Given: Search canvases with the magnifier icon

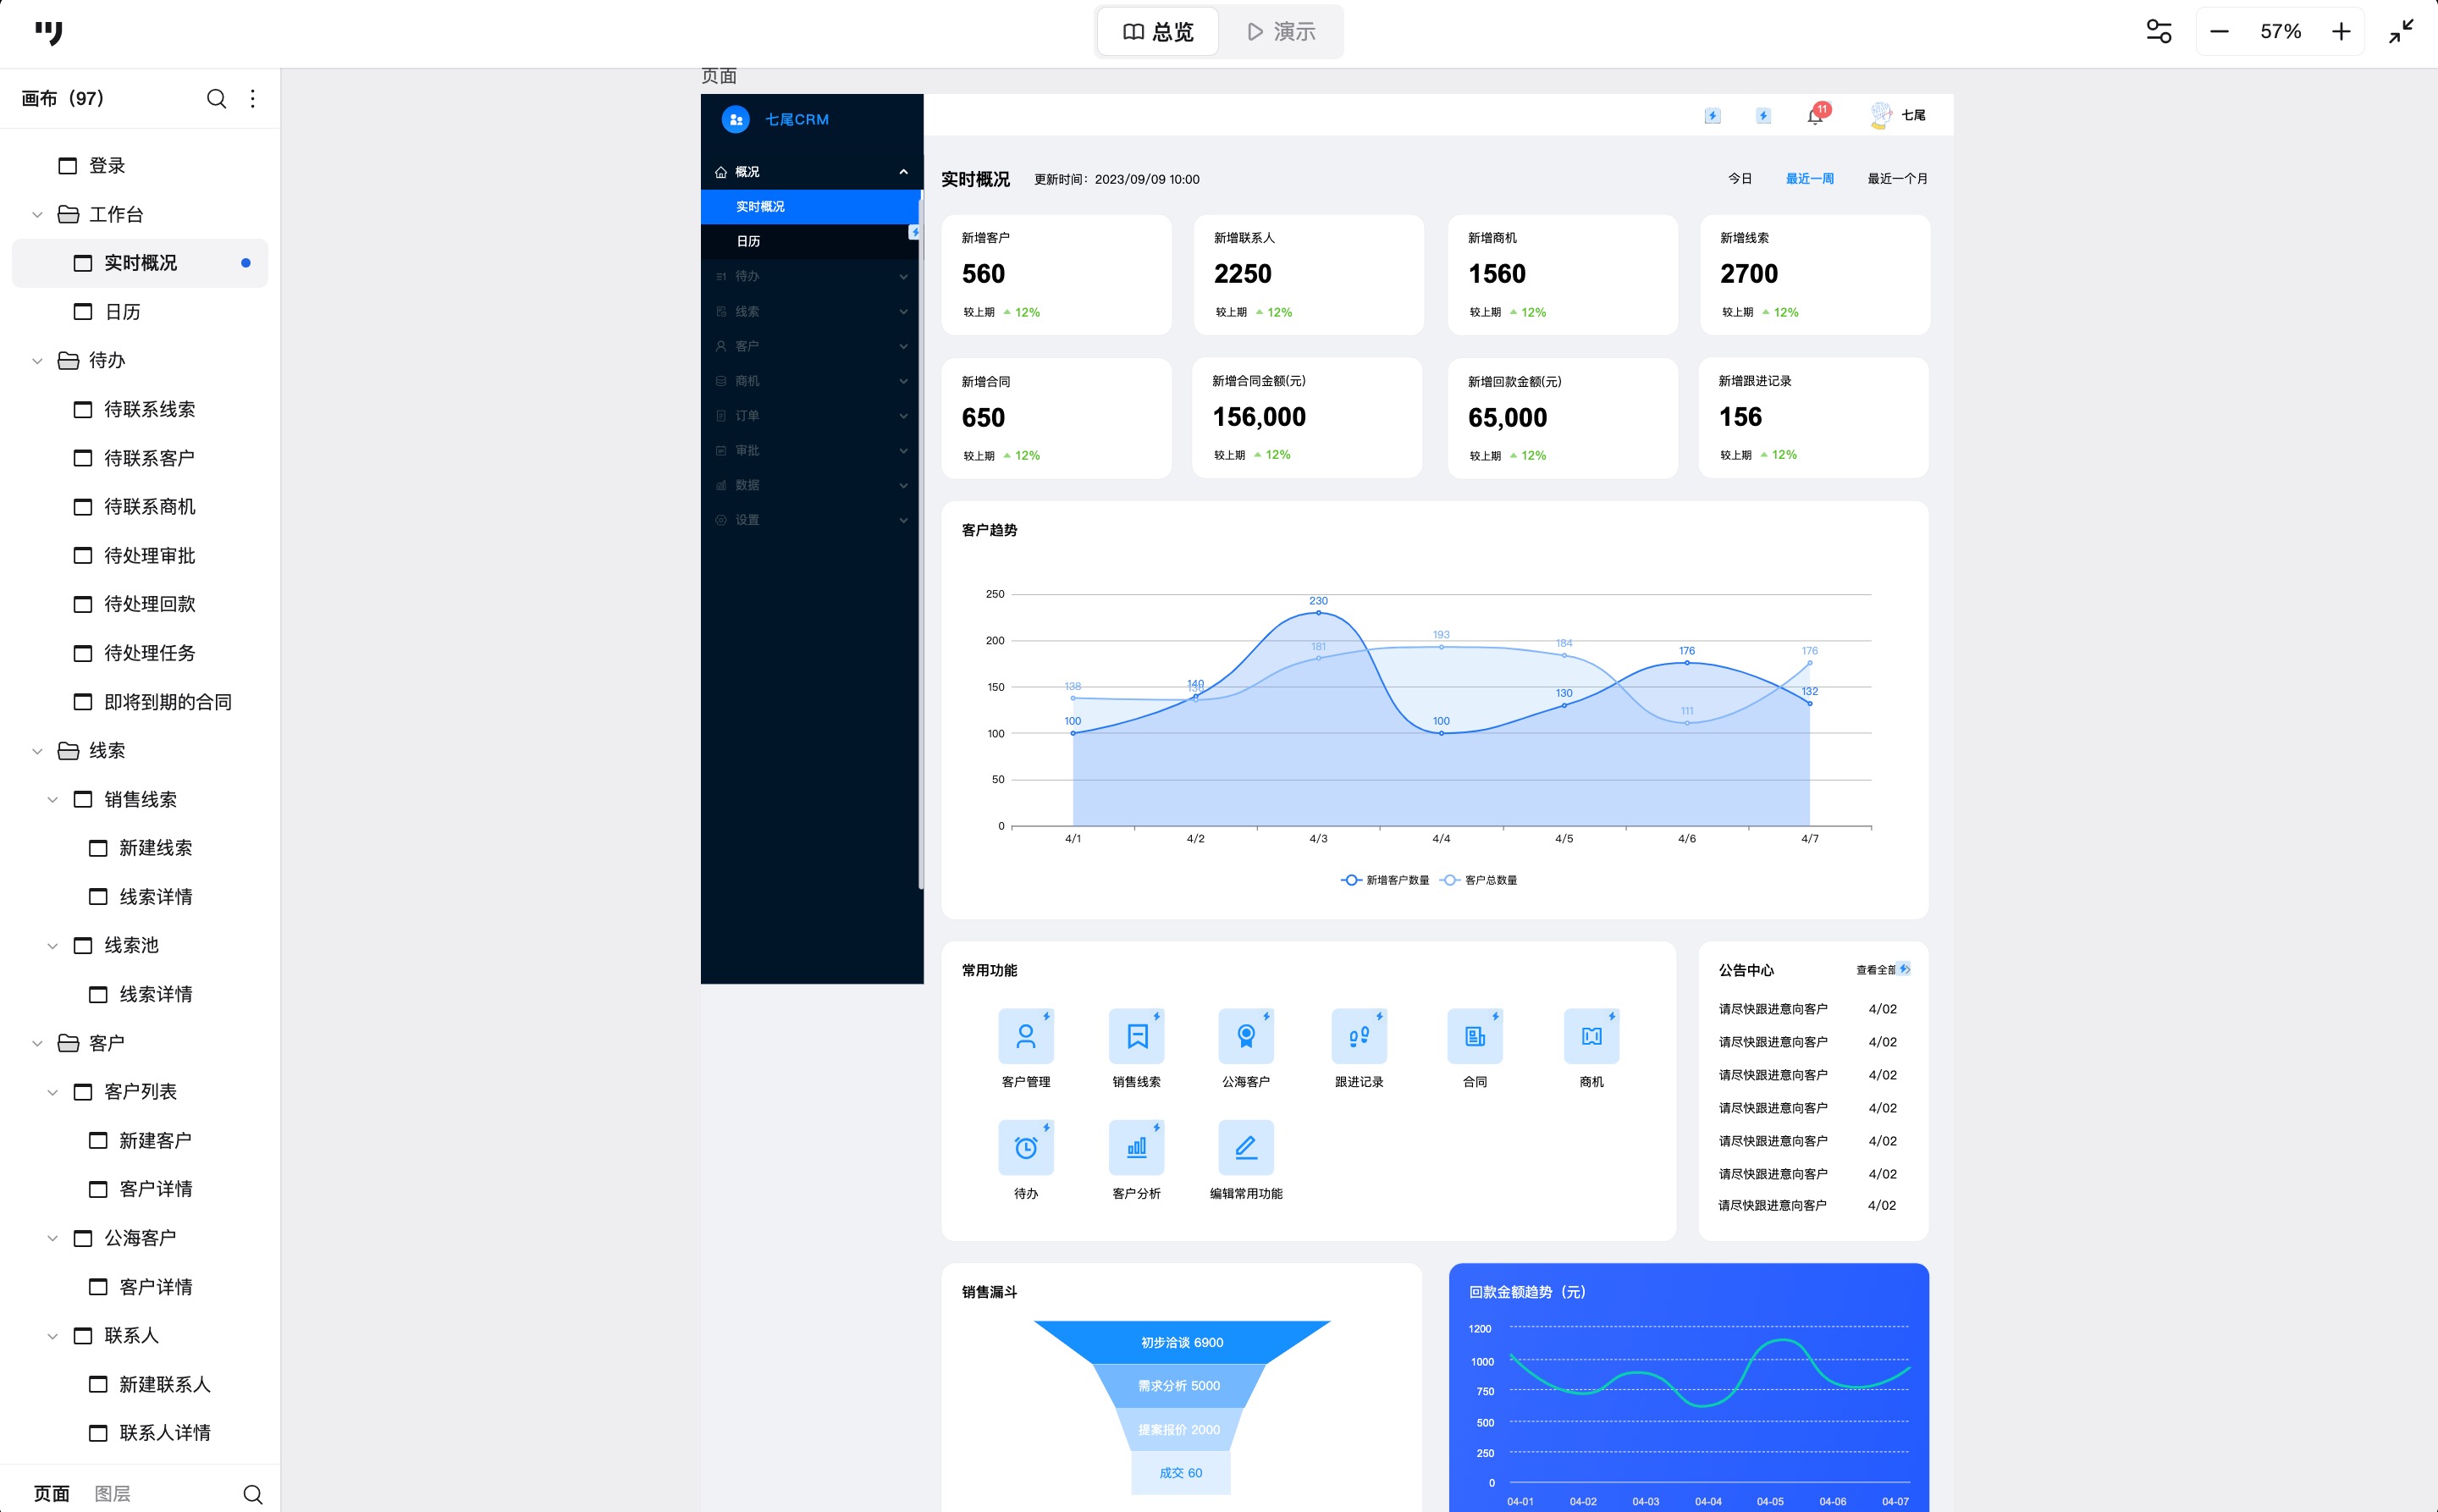Looking at the screenshot, I should click(216, 98).
